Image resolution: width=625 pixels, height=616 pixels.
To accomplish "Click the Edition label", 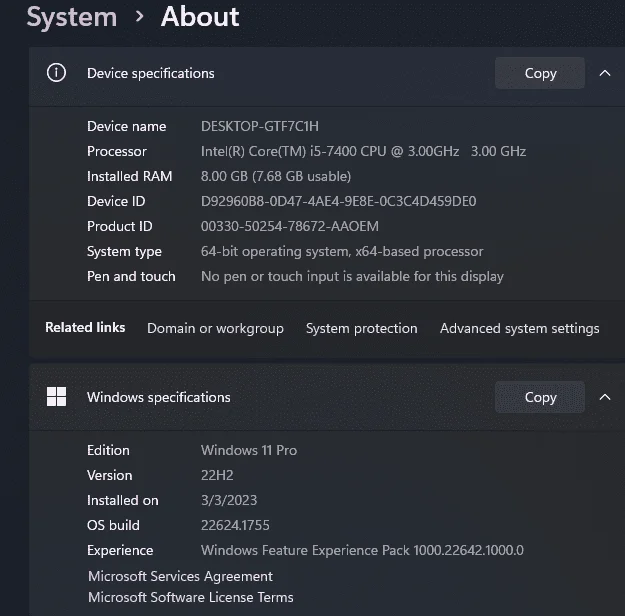I will [108, 451].
